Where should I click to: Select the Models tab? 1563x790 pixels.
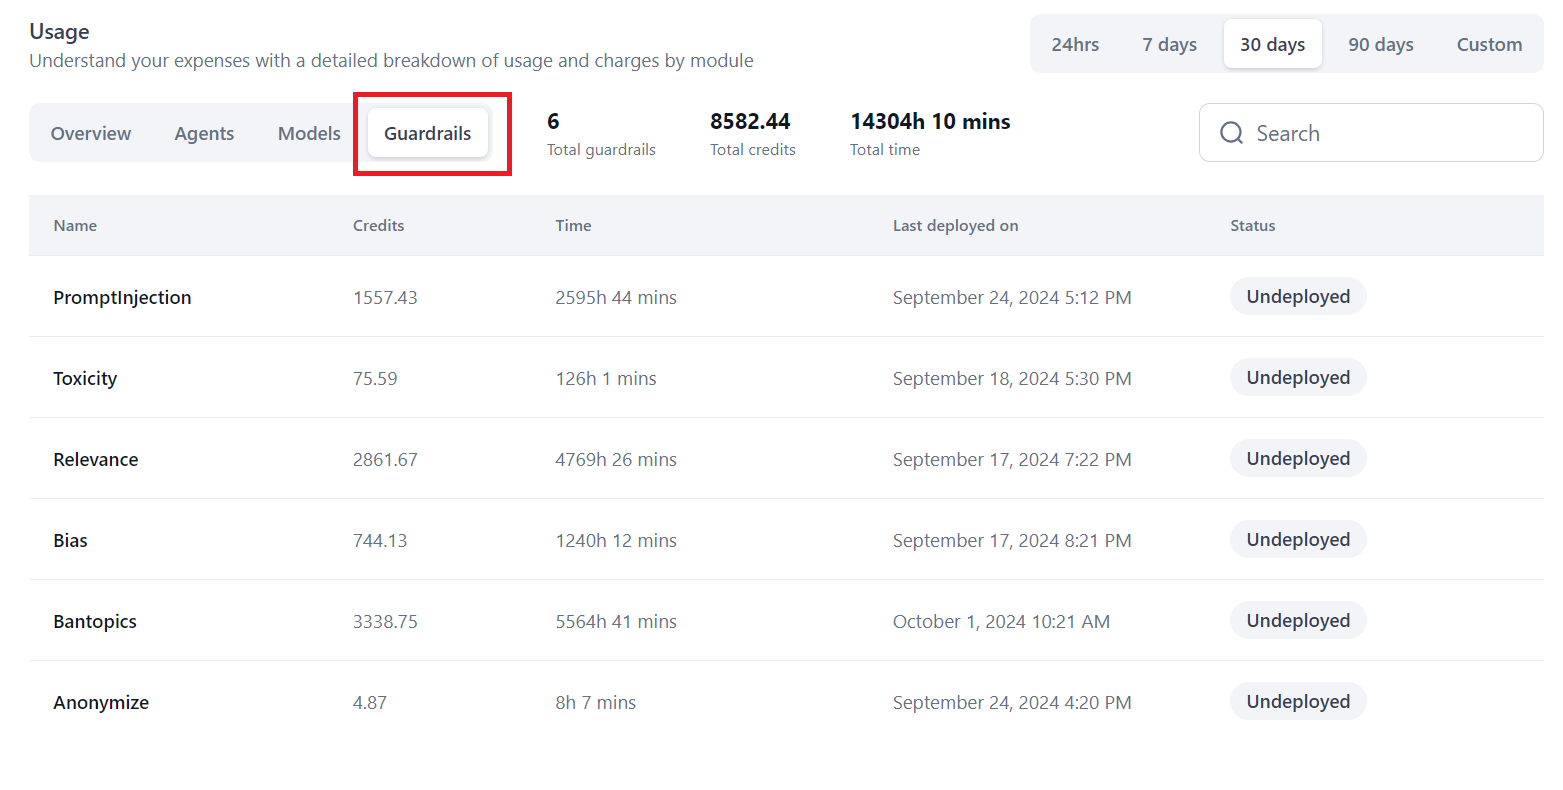point(309,133)
